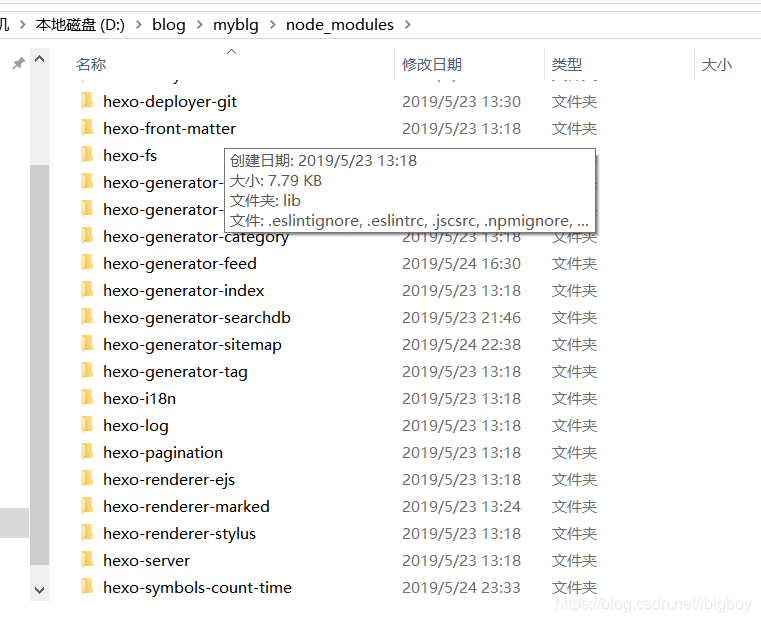Click the pin icon in navigation pane
Screen dimensions: 761x622
point(18,63)
